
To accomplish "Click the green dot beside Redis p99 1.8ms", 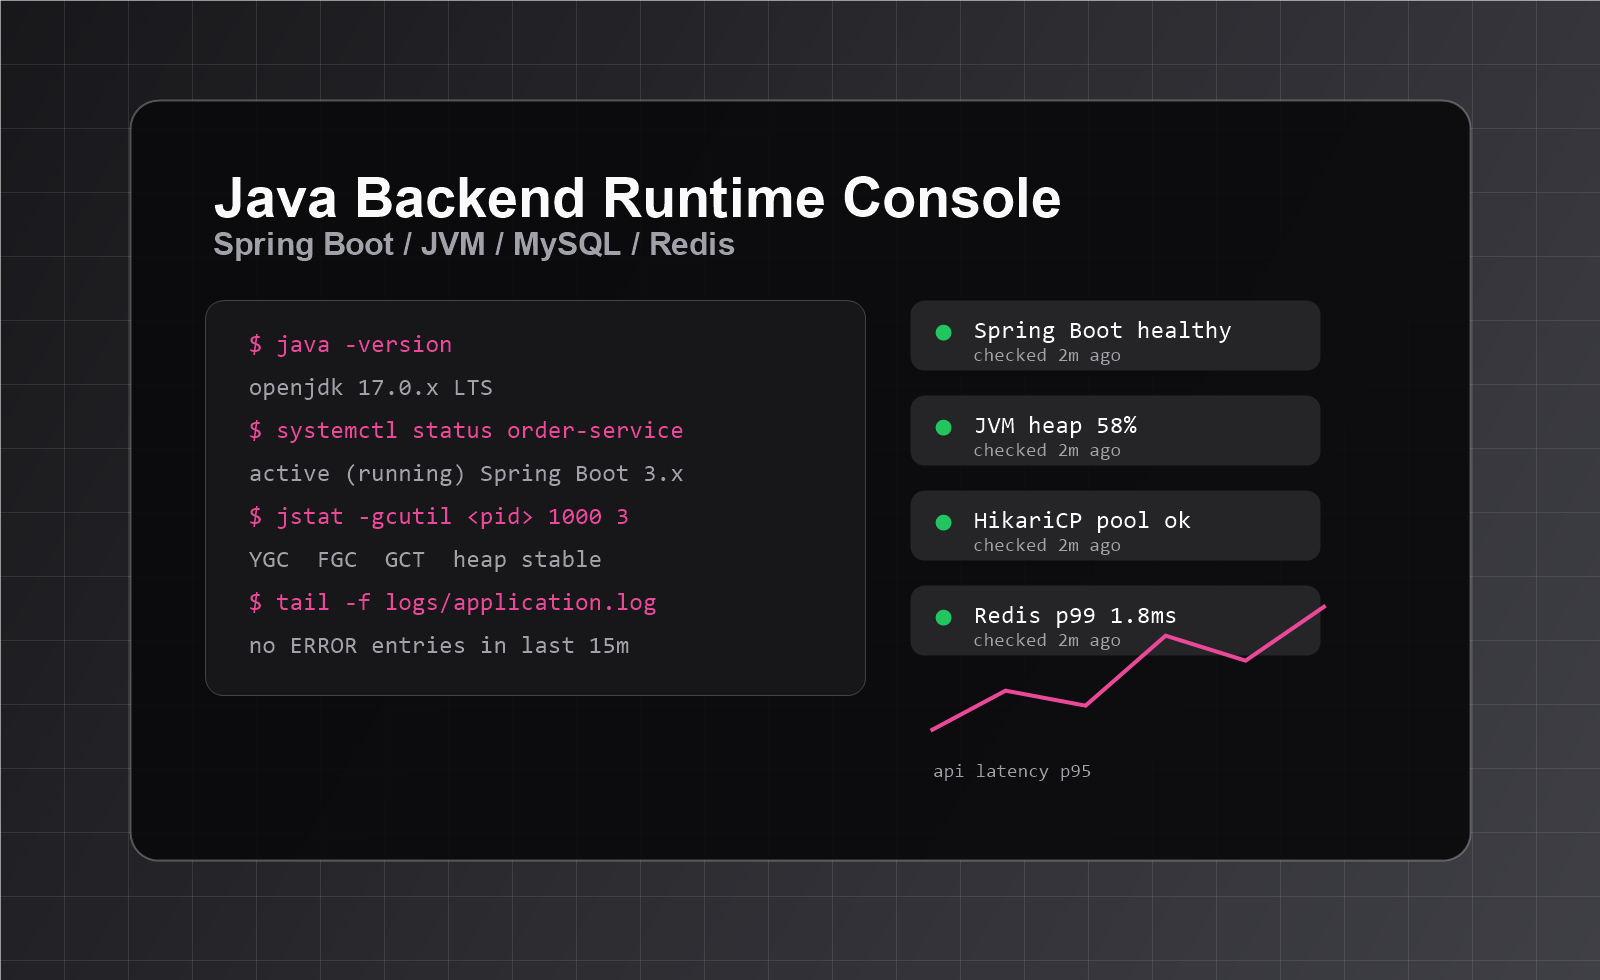I will [943, 617].
